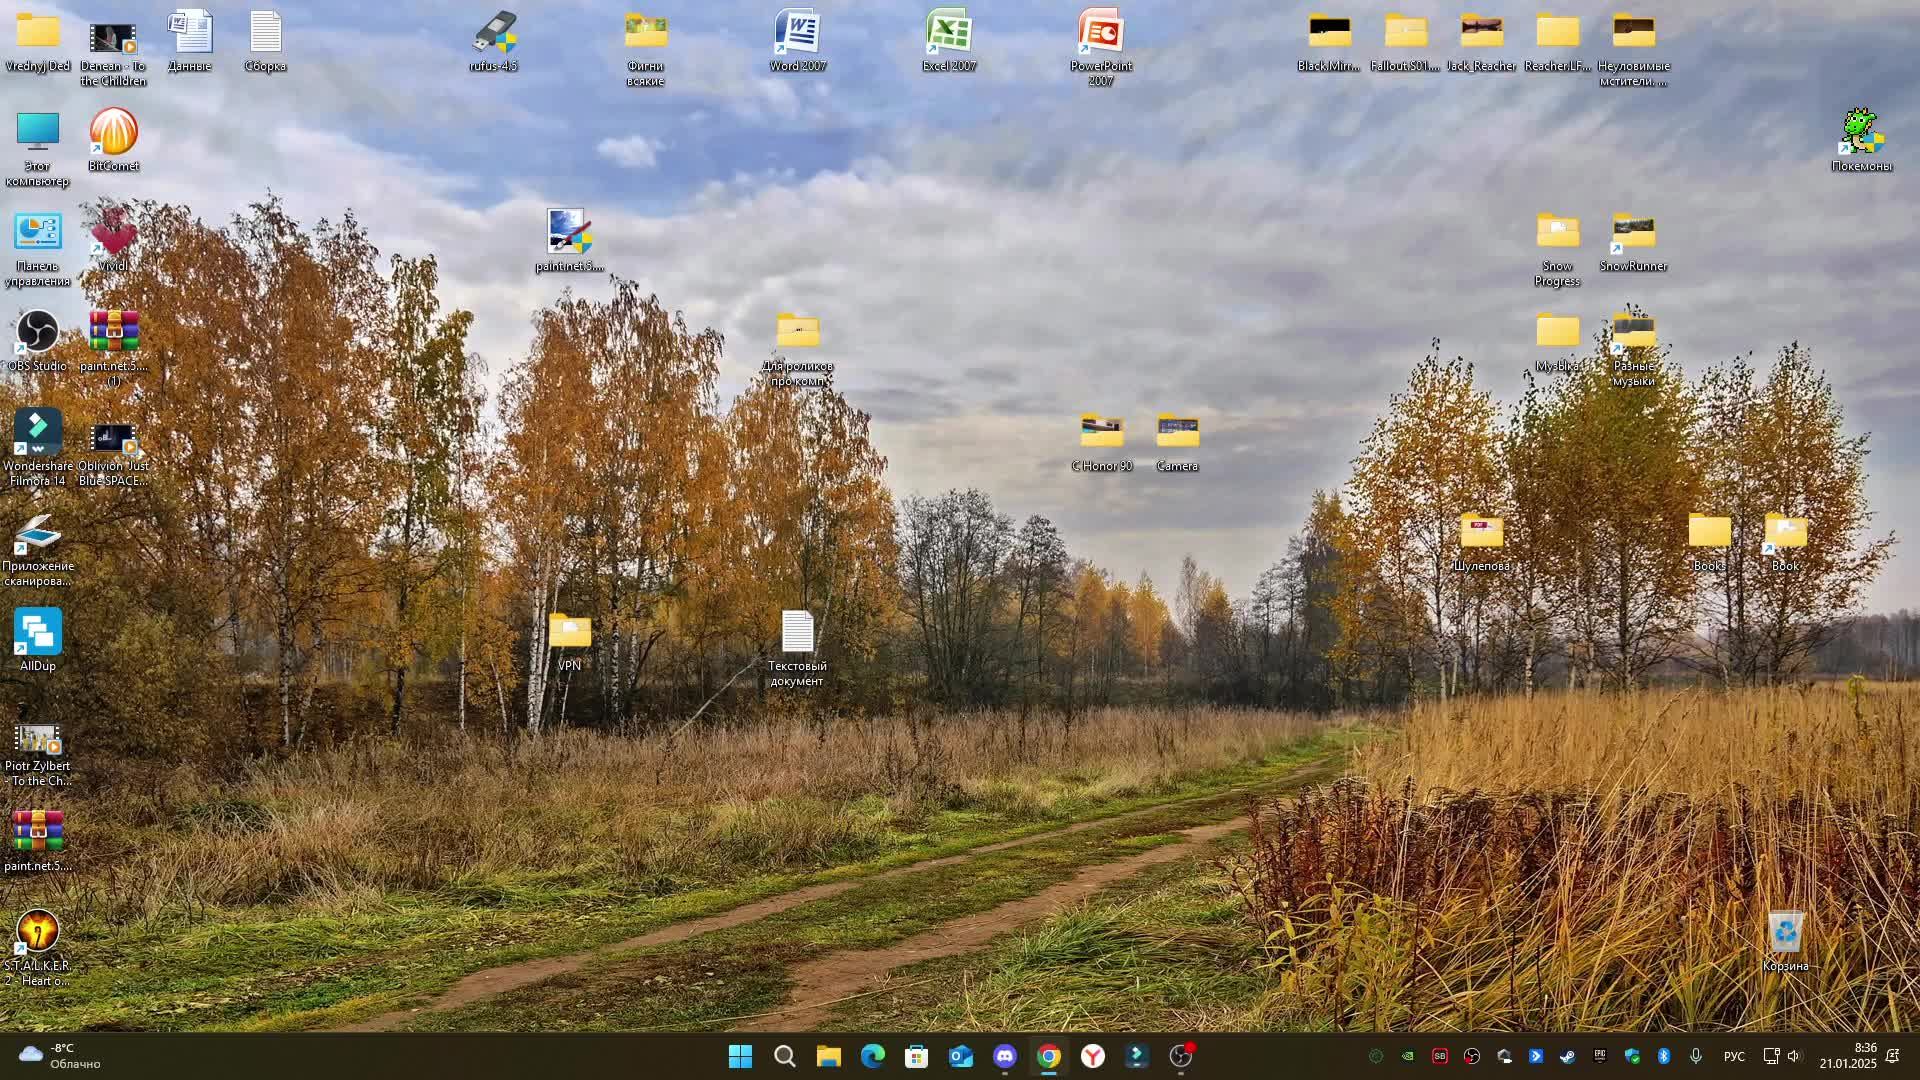Click the speaker volume tray icon
Screen dimensions: 1920x1080
[x=1794, y=1056]
